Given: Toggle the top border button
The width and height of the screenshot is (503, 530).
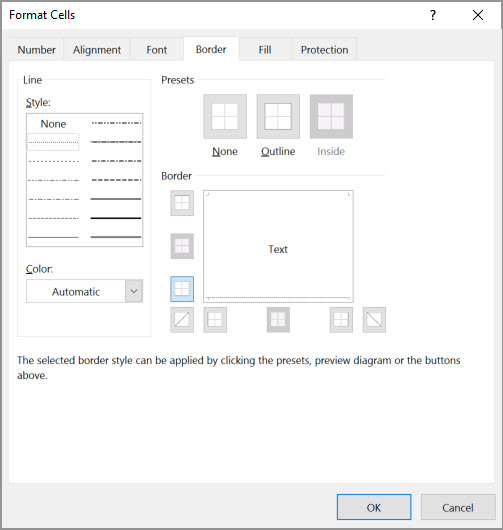Looking at the screenshot, I should [182, 203].
